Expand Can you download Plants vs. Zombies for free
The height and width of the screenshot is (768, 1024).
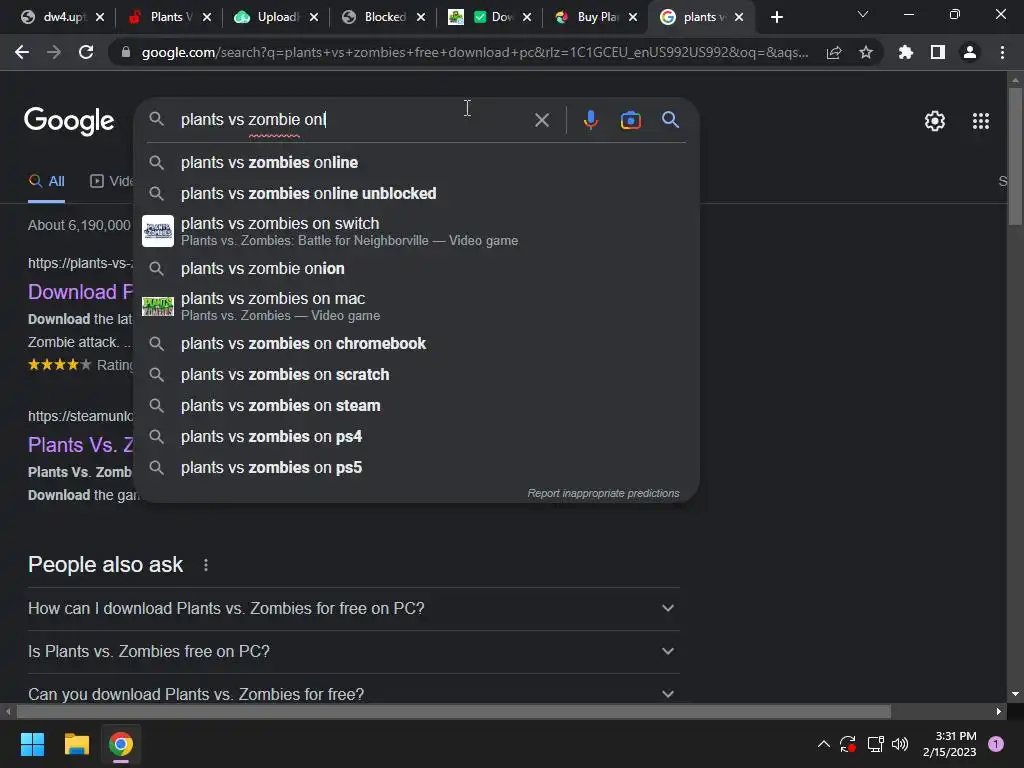click(x=353, y=694)
